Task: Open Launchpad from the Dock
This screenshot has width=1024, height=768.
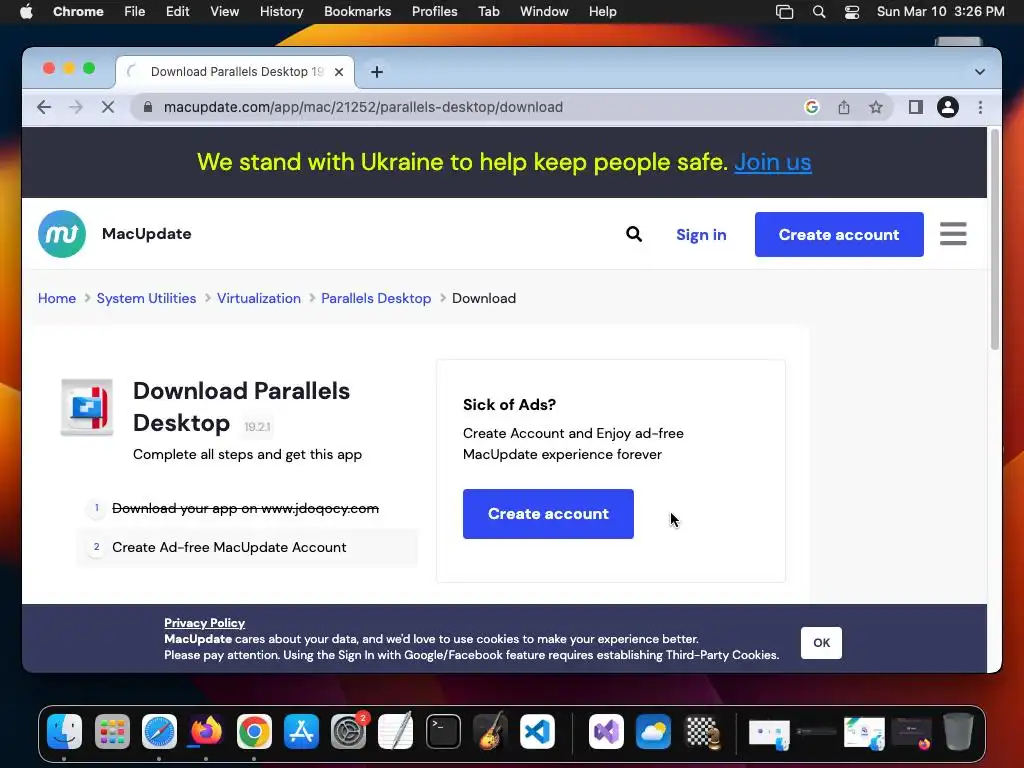Action: tap(112, 731)
